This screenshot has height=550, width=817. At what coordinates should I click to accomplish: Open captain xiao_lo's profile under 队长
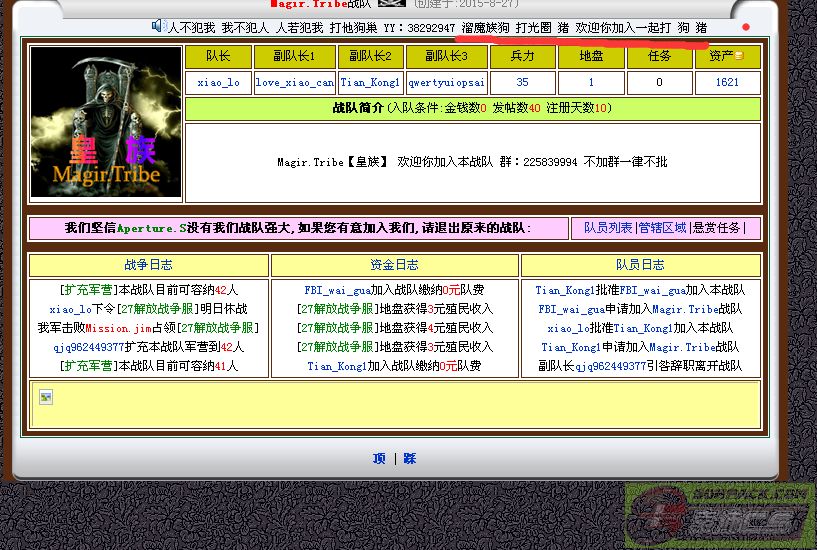click(218, 83)
